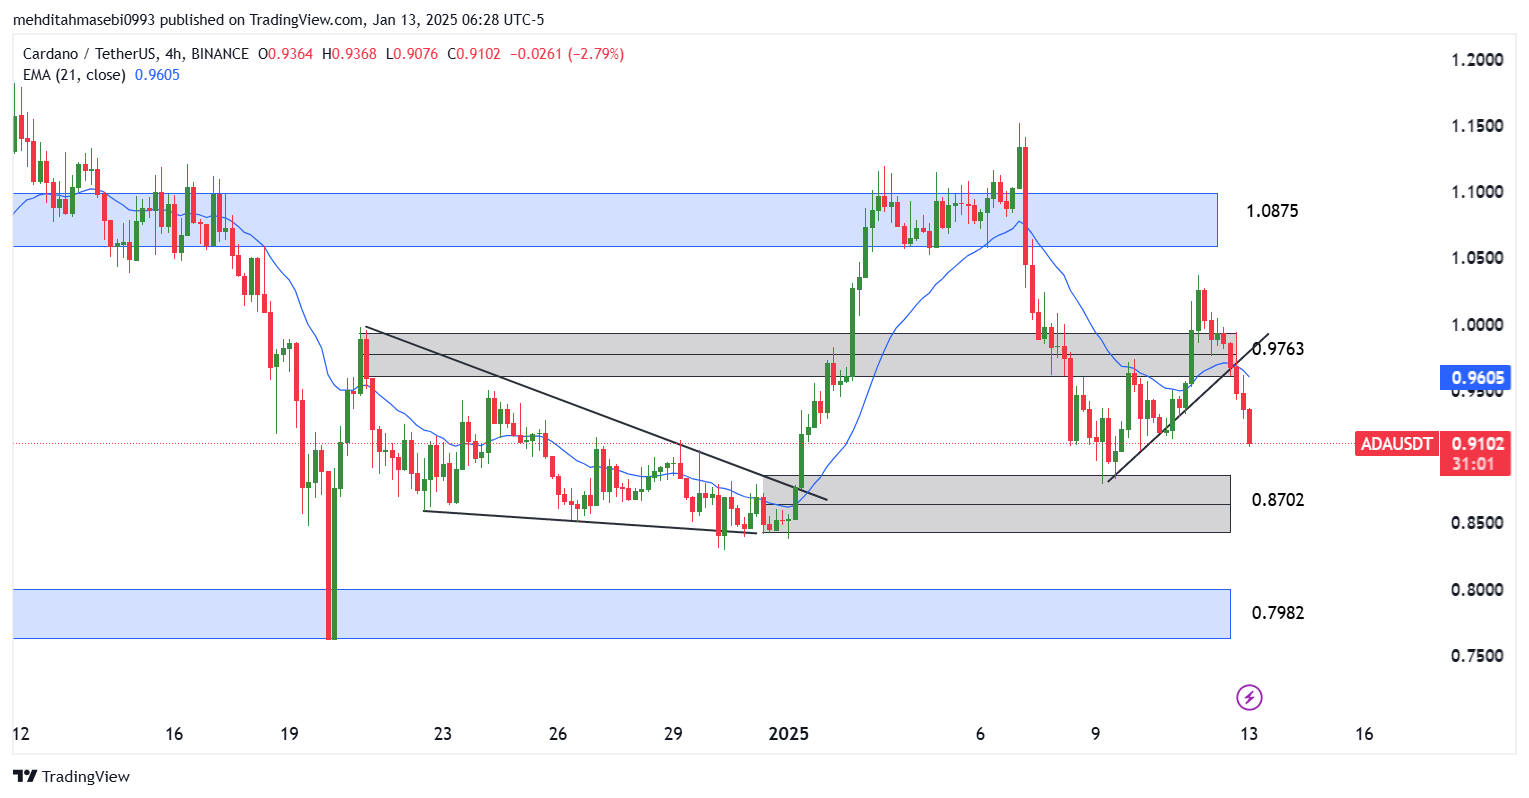Viewport: 1529px width, 798px height.
Task: Click the 0.9763 zone label
Action: point(1278,348)
